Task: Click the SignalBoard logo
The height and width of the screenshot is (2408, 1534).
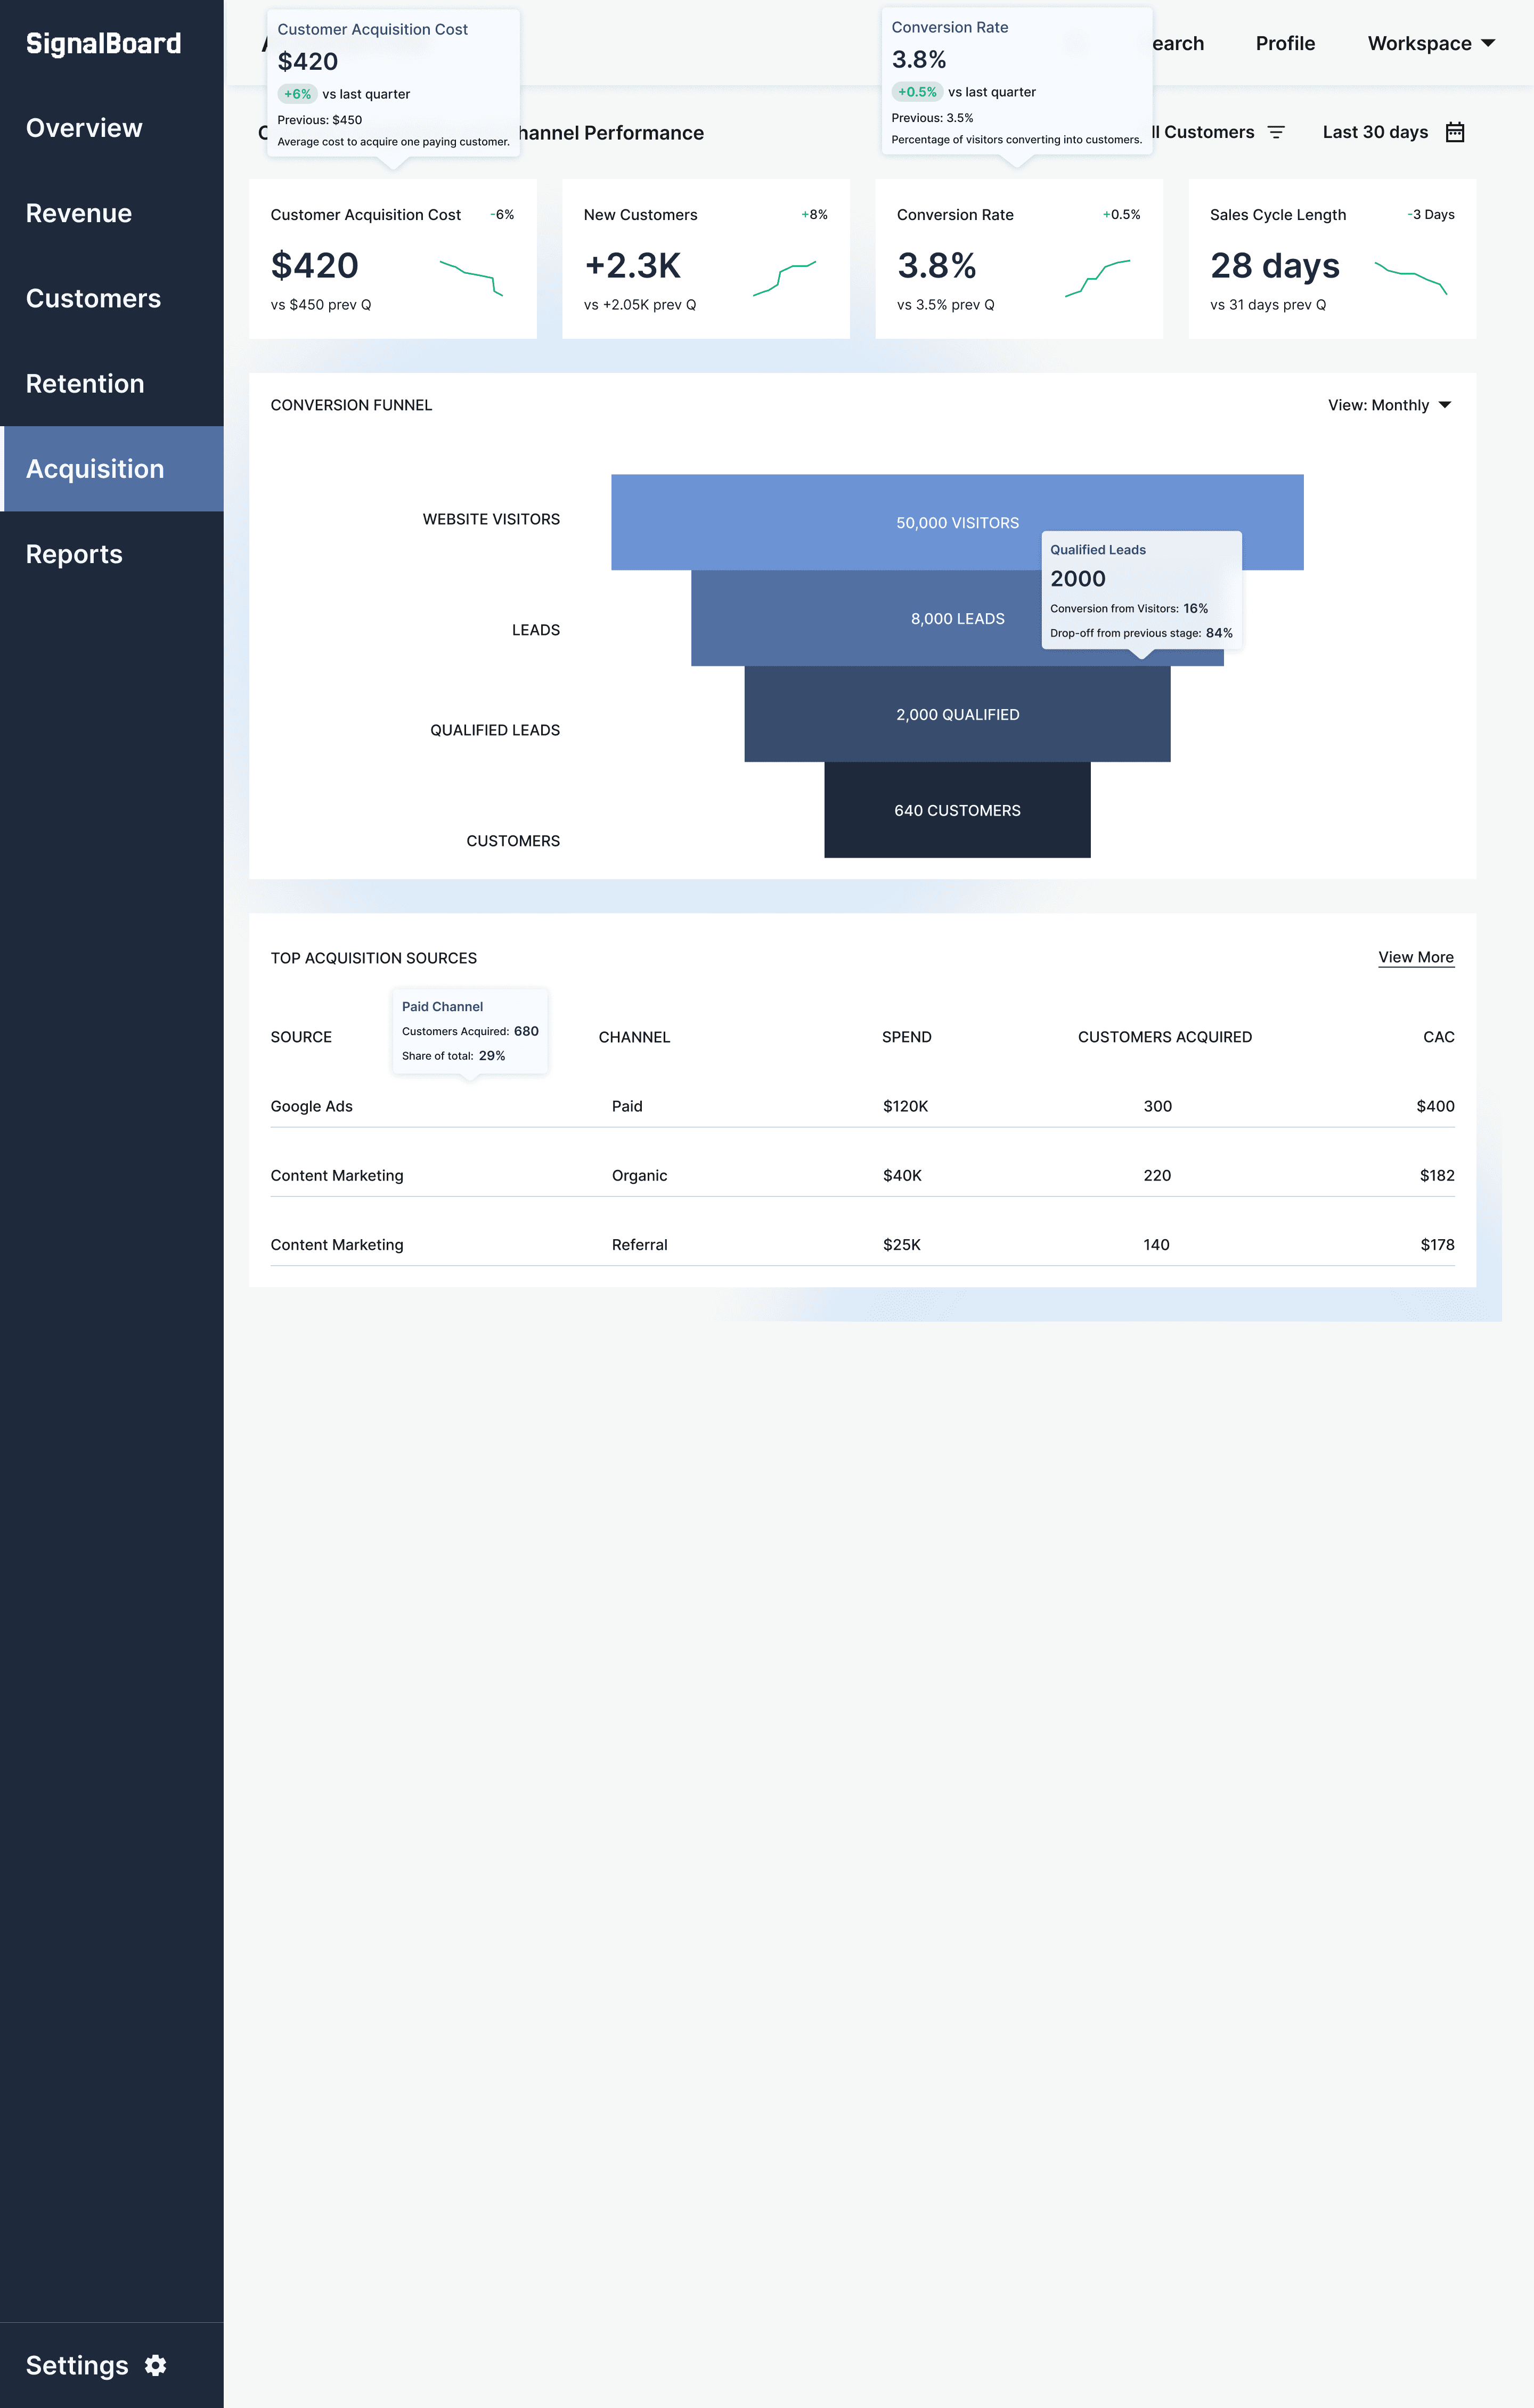Action: pos(103,43)
